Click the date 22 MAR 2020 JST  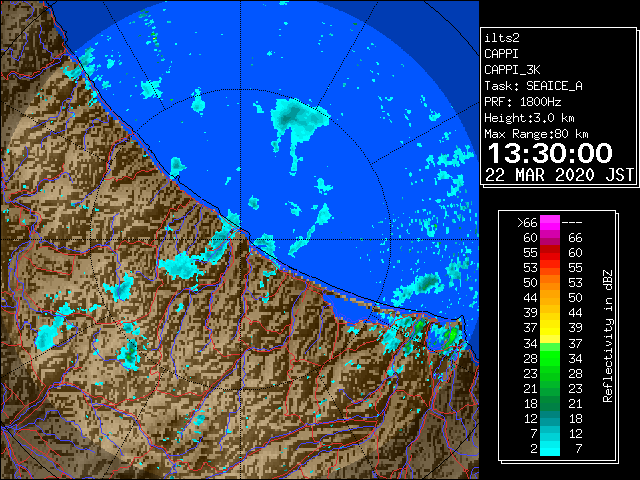[559, 175]
